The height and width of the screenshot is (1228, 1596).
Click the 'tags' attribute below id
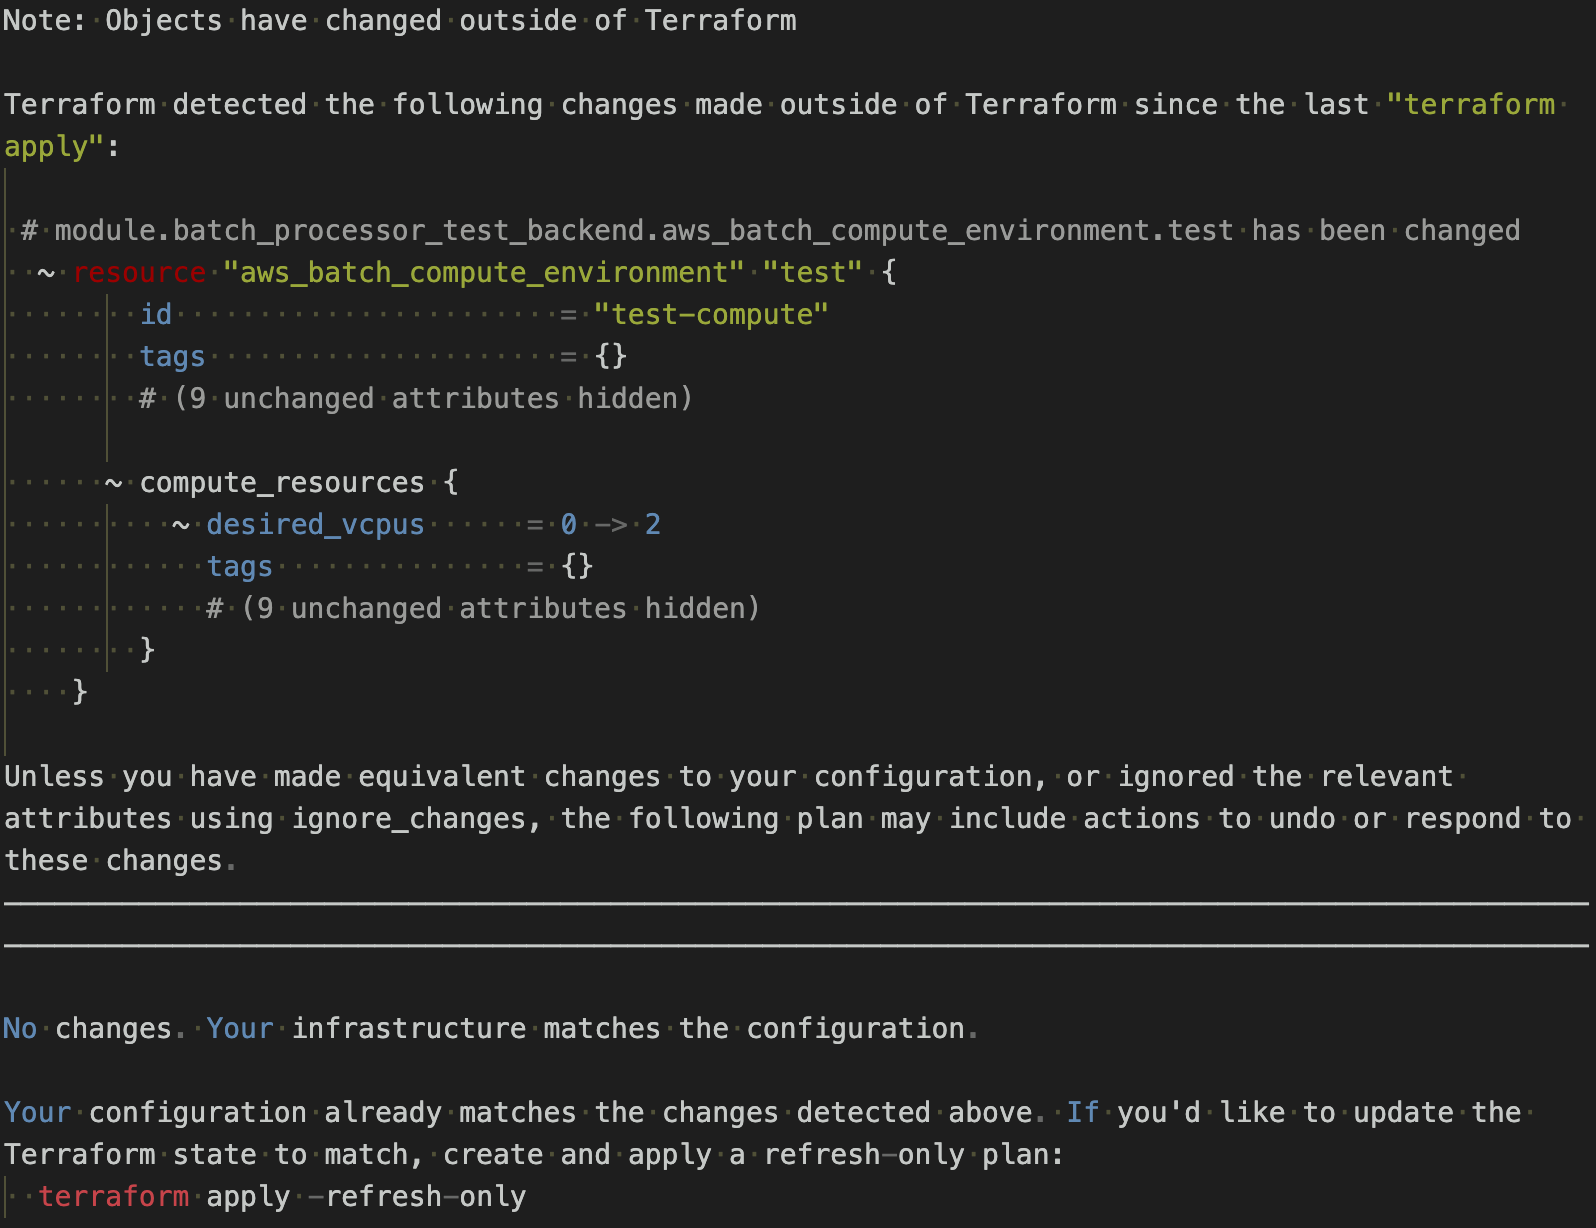(172, 356)
